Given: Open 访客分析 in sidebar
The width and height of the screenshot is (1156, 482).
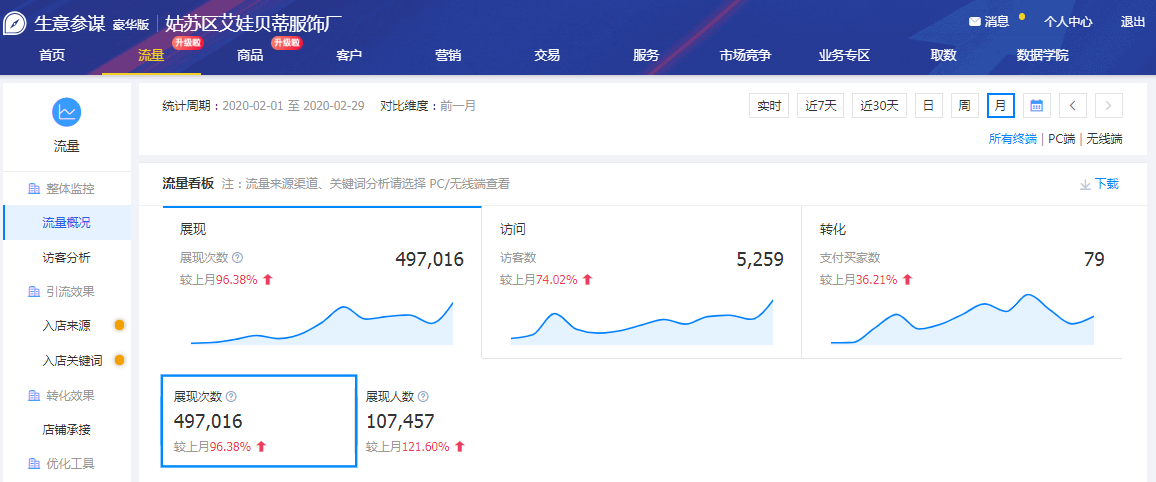Looking at the screenshot, I should [66, 258].
